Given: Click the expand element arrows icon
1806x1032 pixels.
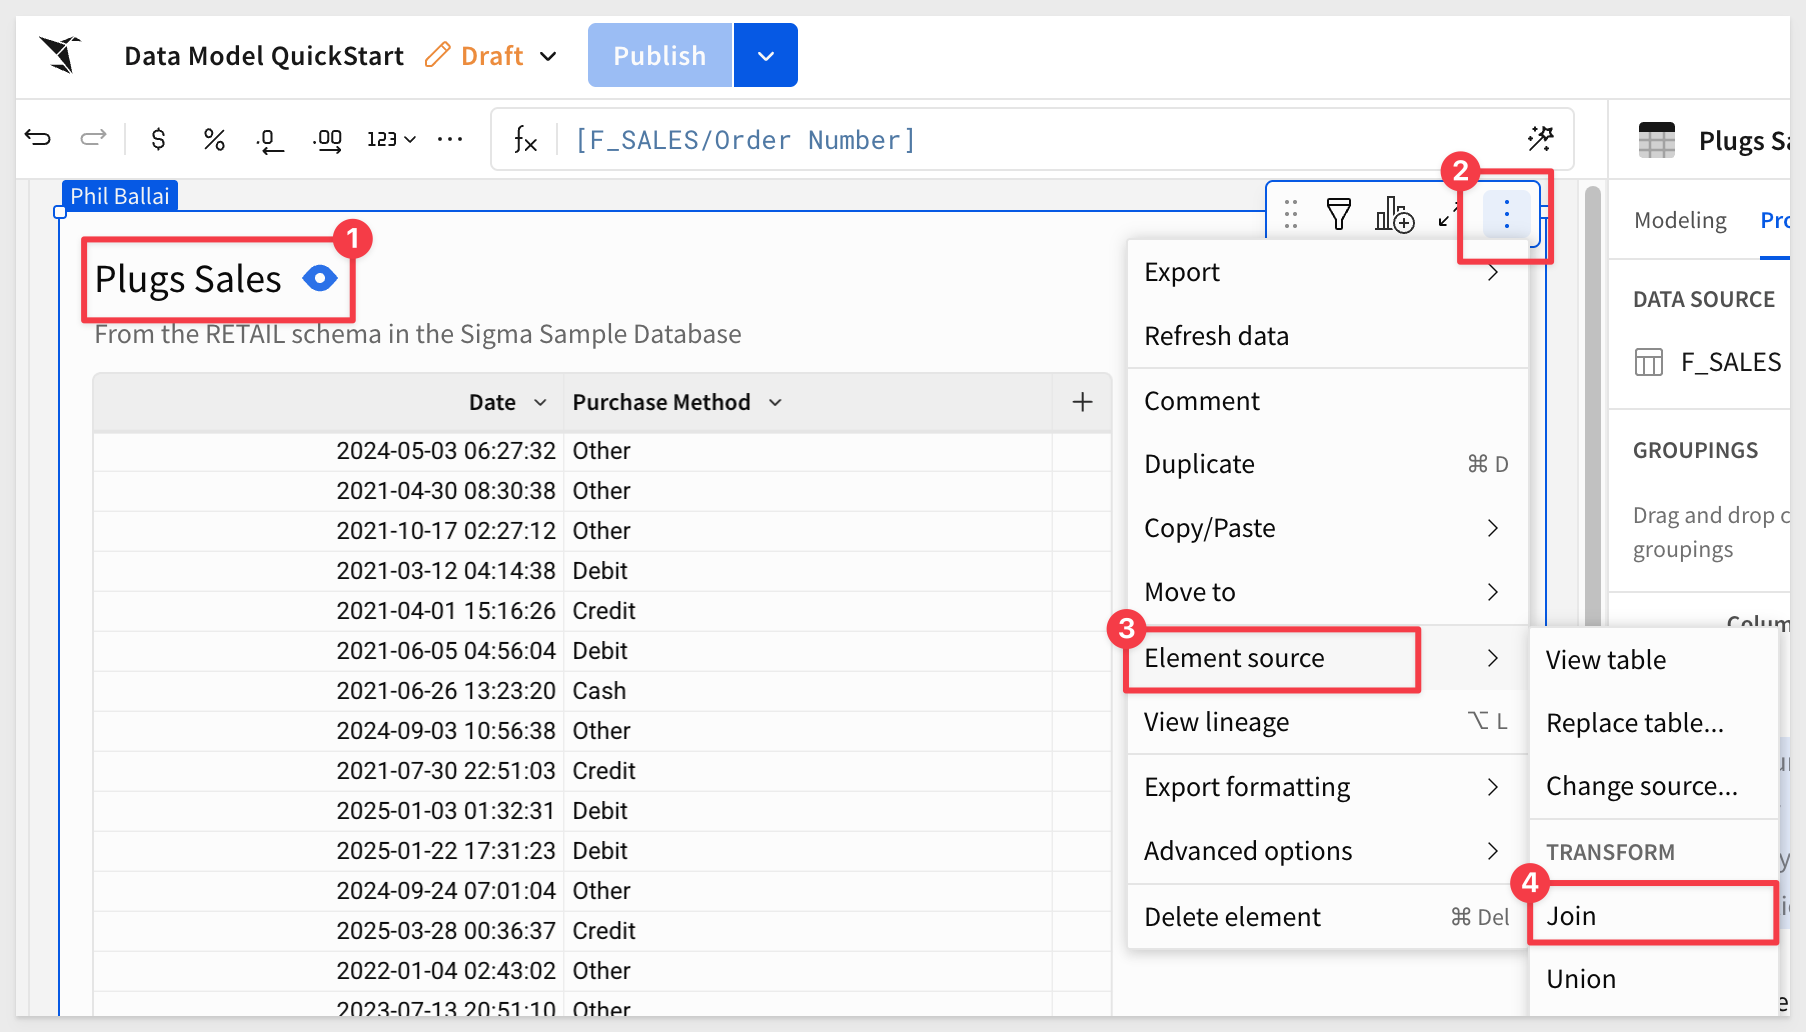Looking at the screenshot, I should pos(1447,214).
